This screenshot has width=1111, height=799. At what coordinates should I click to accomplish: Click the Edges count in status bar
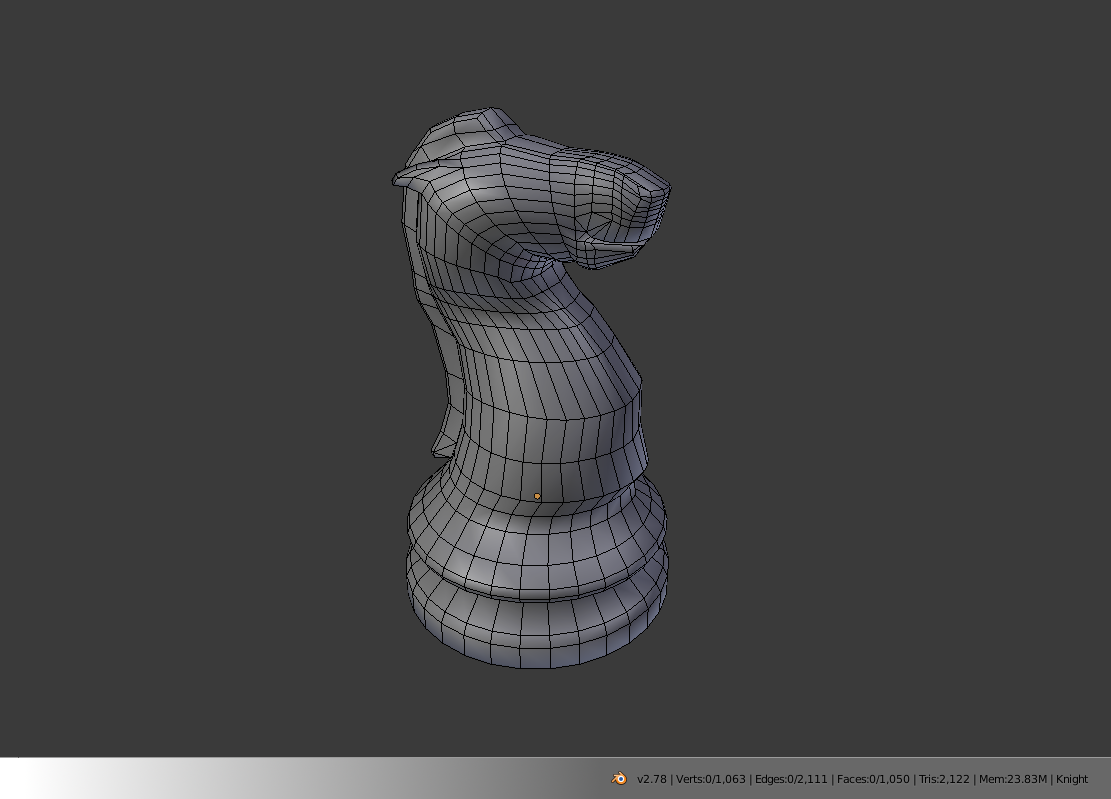791,779
